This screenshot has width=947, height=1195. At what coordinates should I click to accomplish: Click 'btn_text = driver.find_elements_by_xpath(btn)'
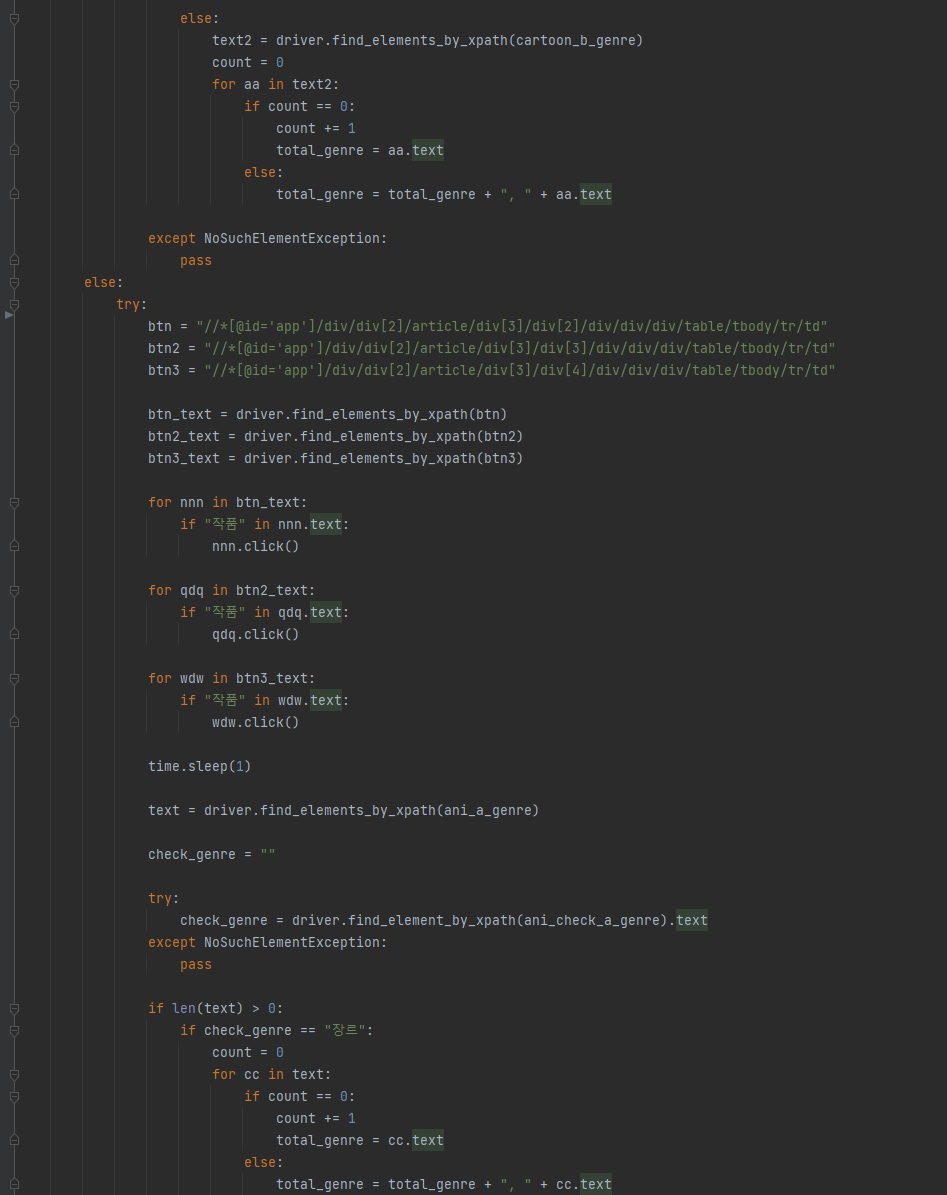tap(328, 415)
